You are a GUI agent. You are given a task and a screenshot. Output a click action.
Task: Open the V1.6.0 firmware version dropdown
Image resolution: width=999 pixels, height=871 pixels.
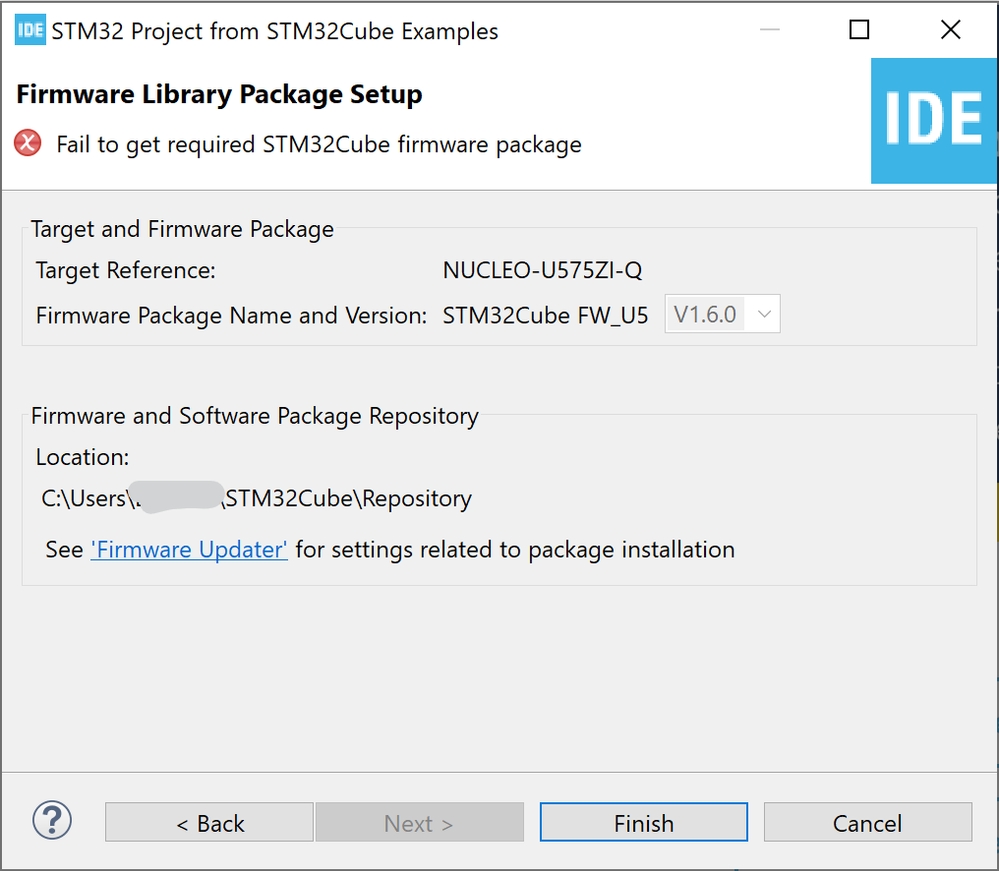(x=722, y=315)
